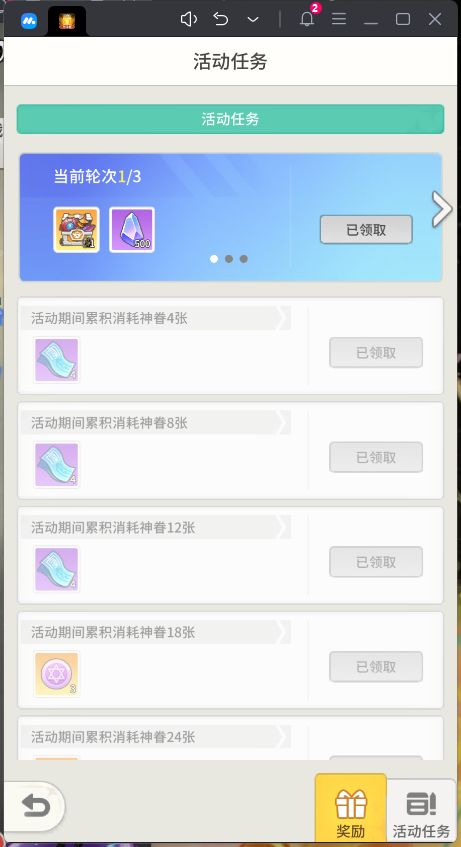Image resolution: width=461 pixels, height=847 pixels.
Task: Open the hamburger menu in title bar
Action: click(x=339, y=19)
